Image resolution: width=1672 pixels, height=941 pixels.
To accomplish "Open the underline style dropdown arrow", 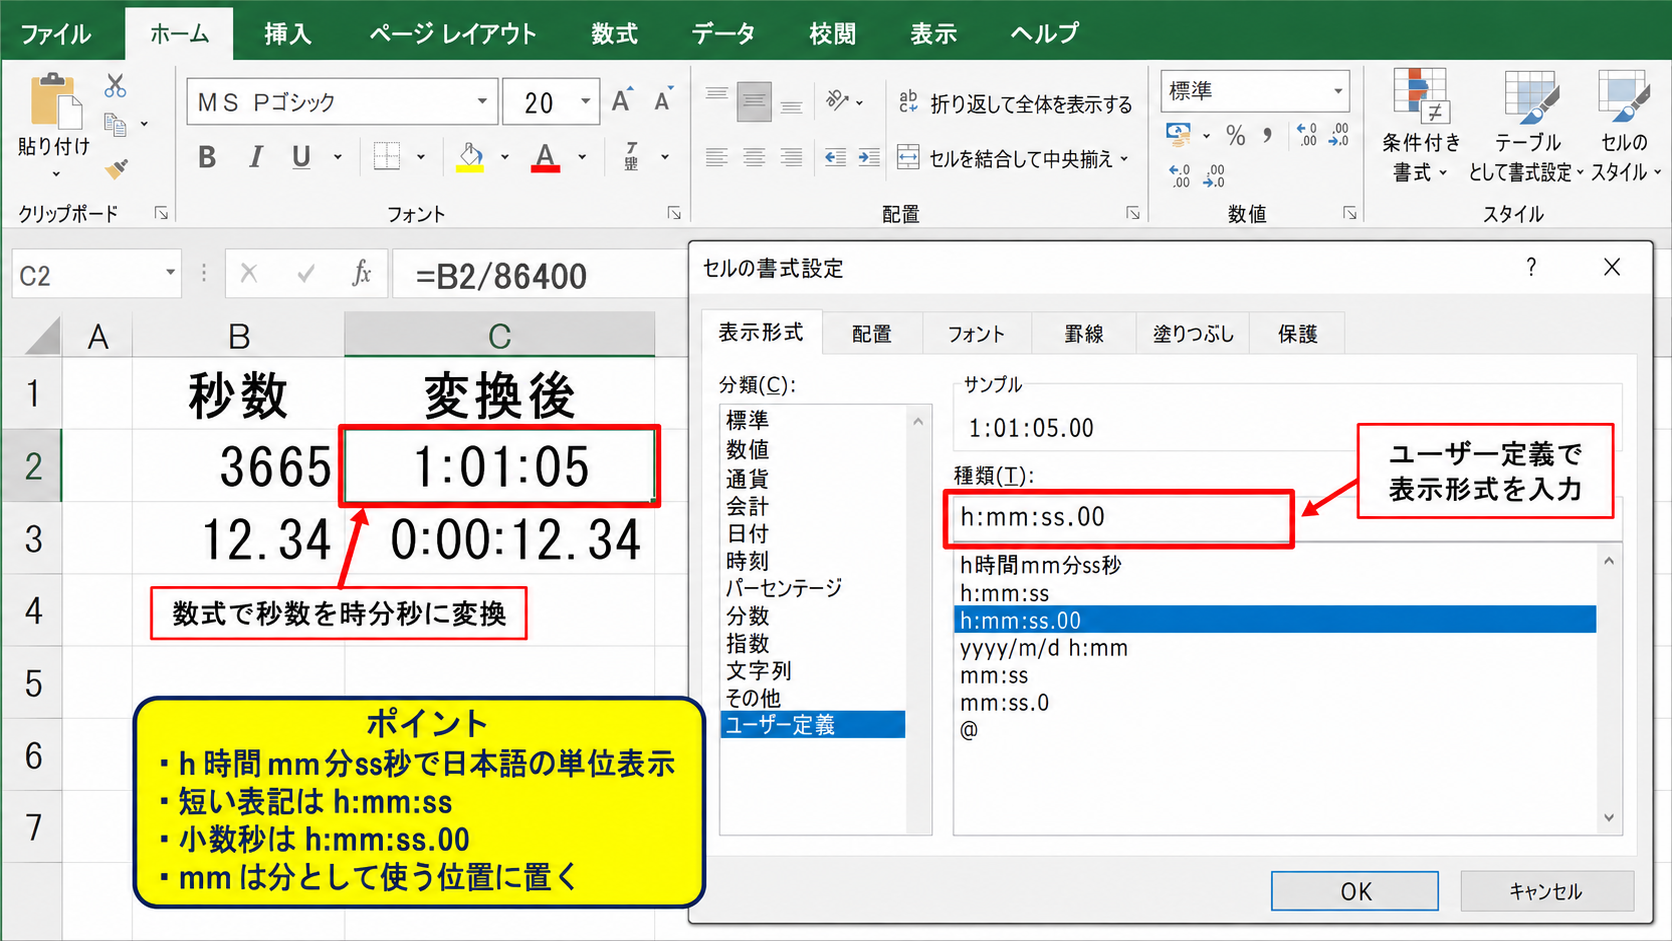I will [338, 157].
